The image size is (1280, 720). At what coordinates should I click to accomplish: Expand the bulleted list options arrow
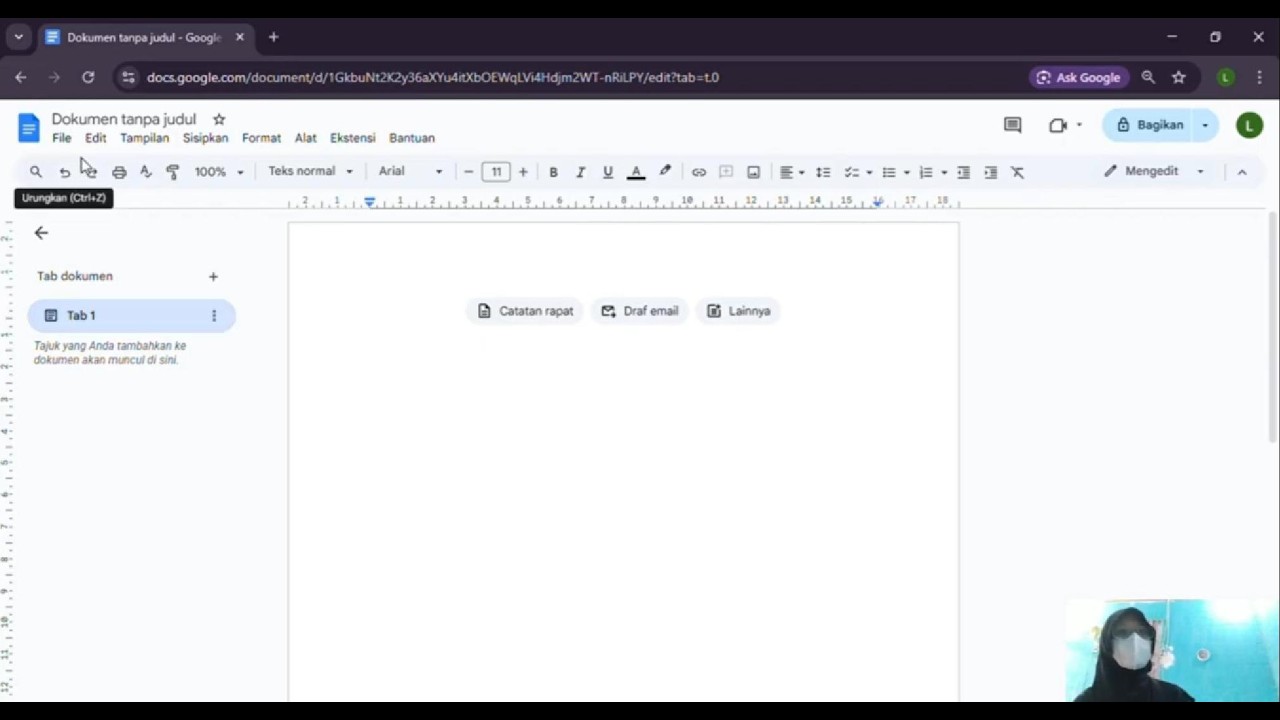[x=907, y=172]
